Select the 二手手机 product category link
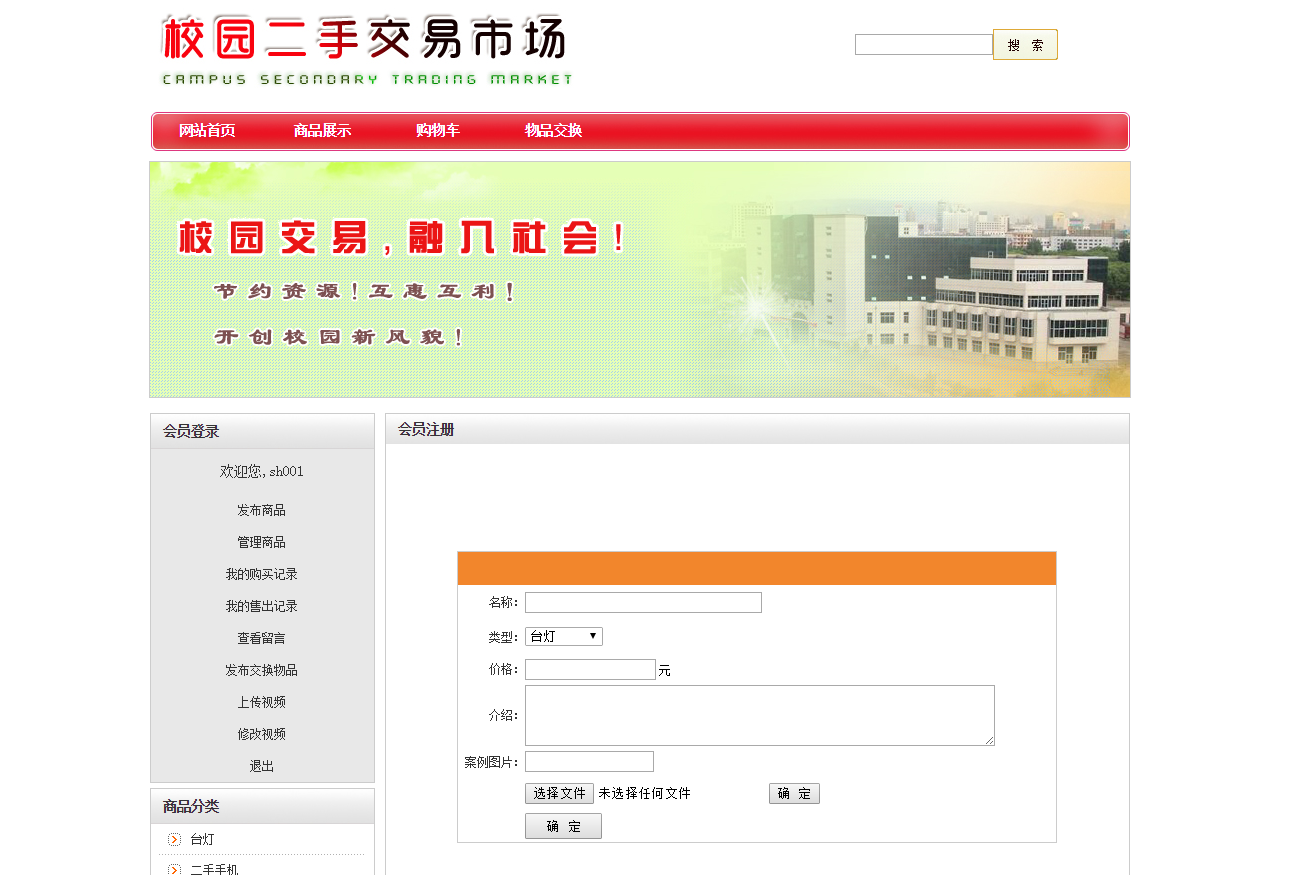This screenshot has width=1304, height=875. (214, 869)
